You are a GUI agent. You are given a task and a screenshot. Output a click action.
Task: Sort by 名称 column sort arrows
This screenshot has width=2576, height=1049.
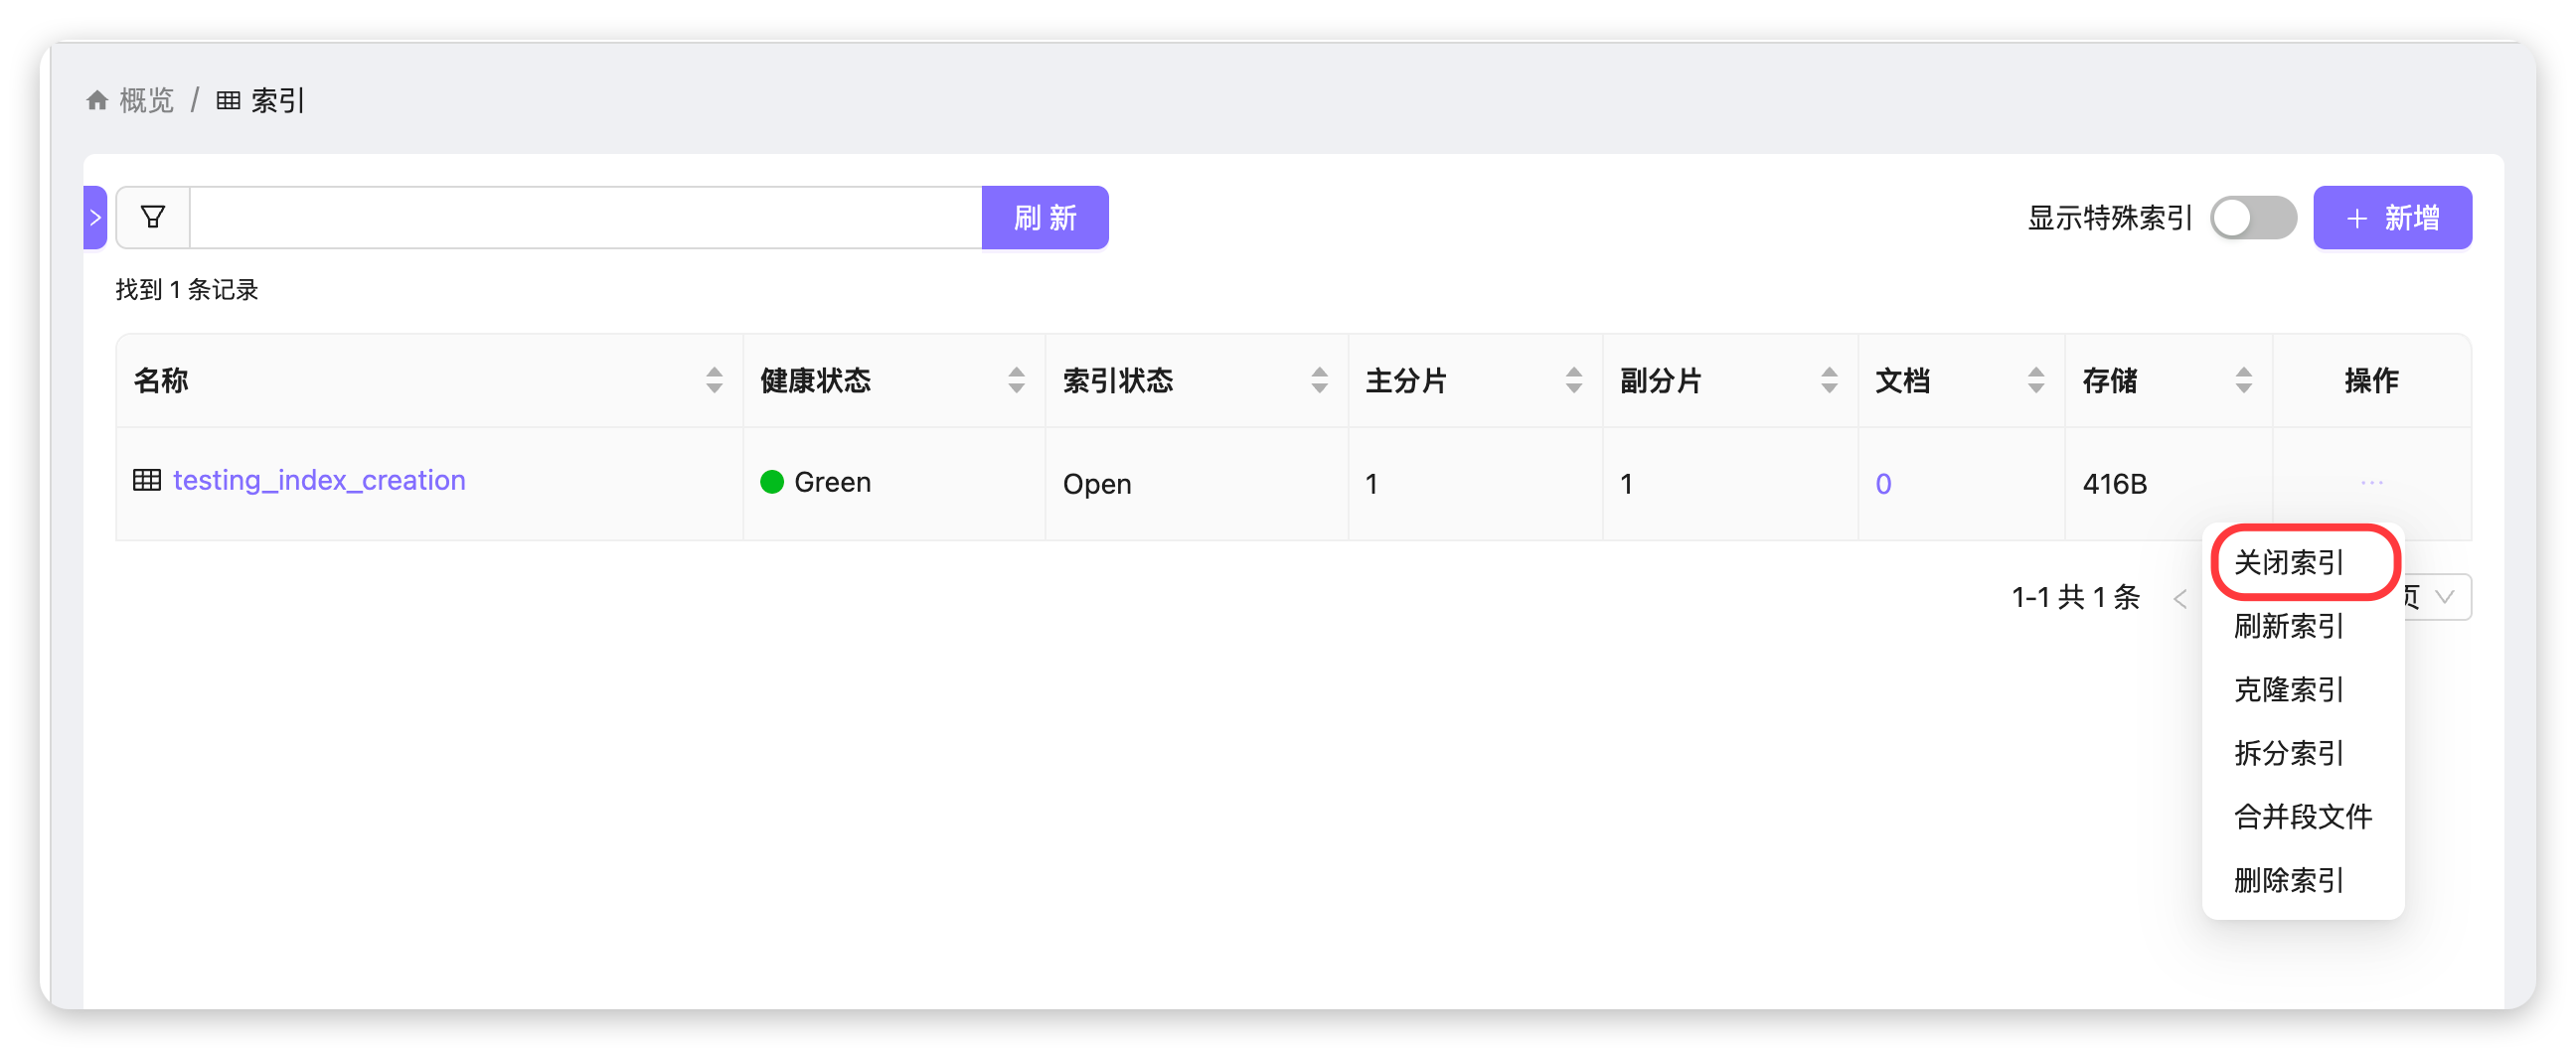point(714,380)
